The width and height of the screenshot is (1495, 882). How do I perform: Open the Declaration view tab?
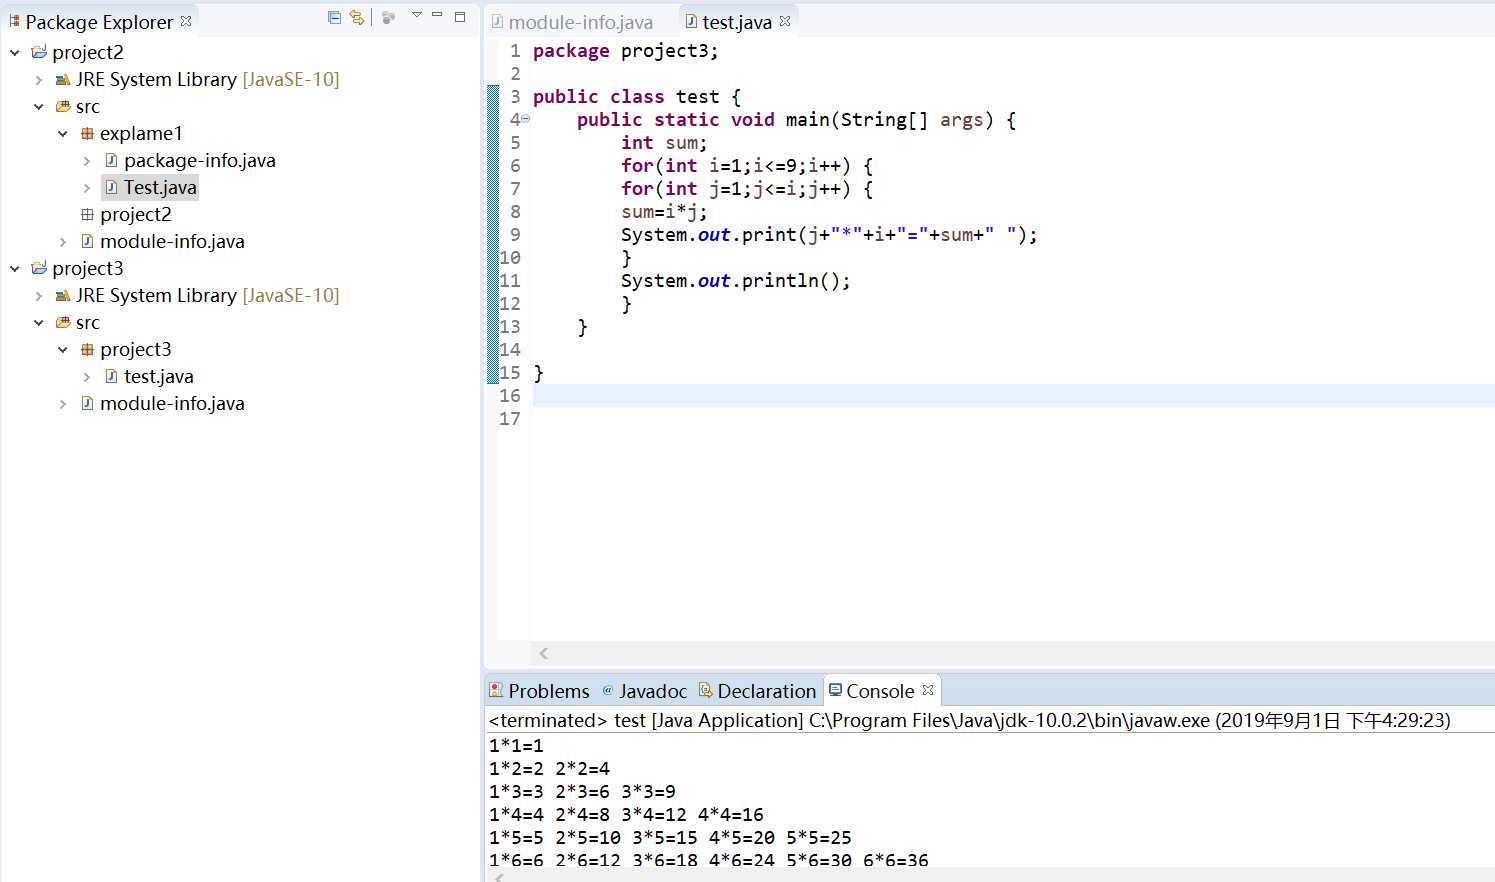pos(766,691)
